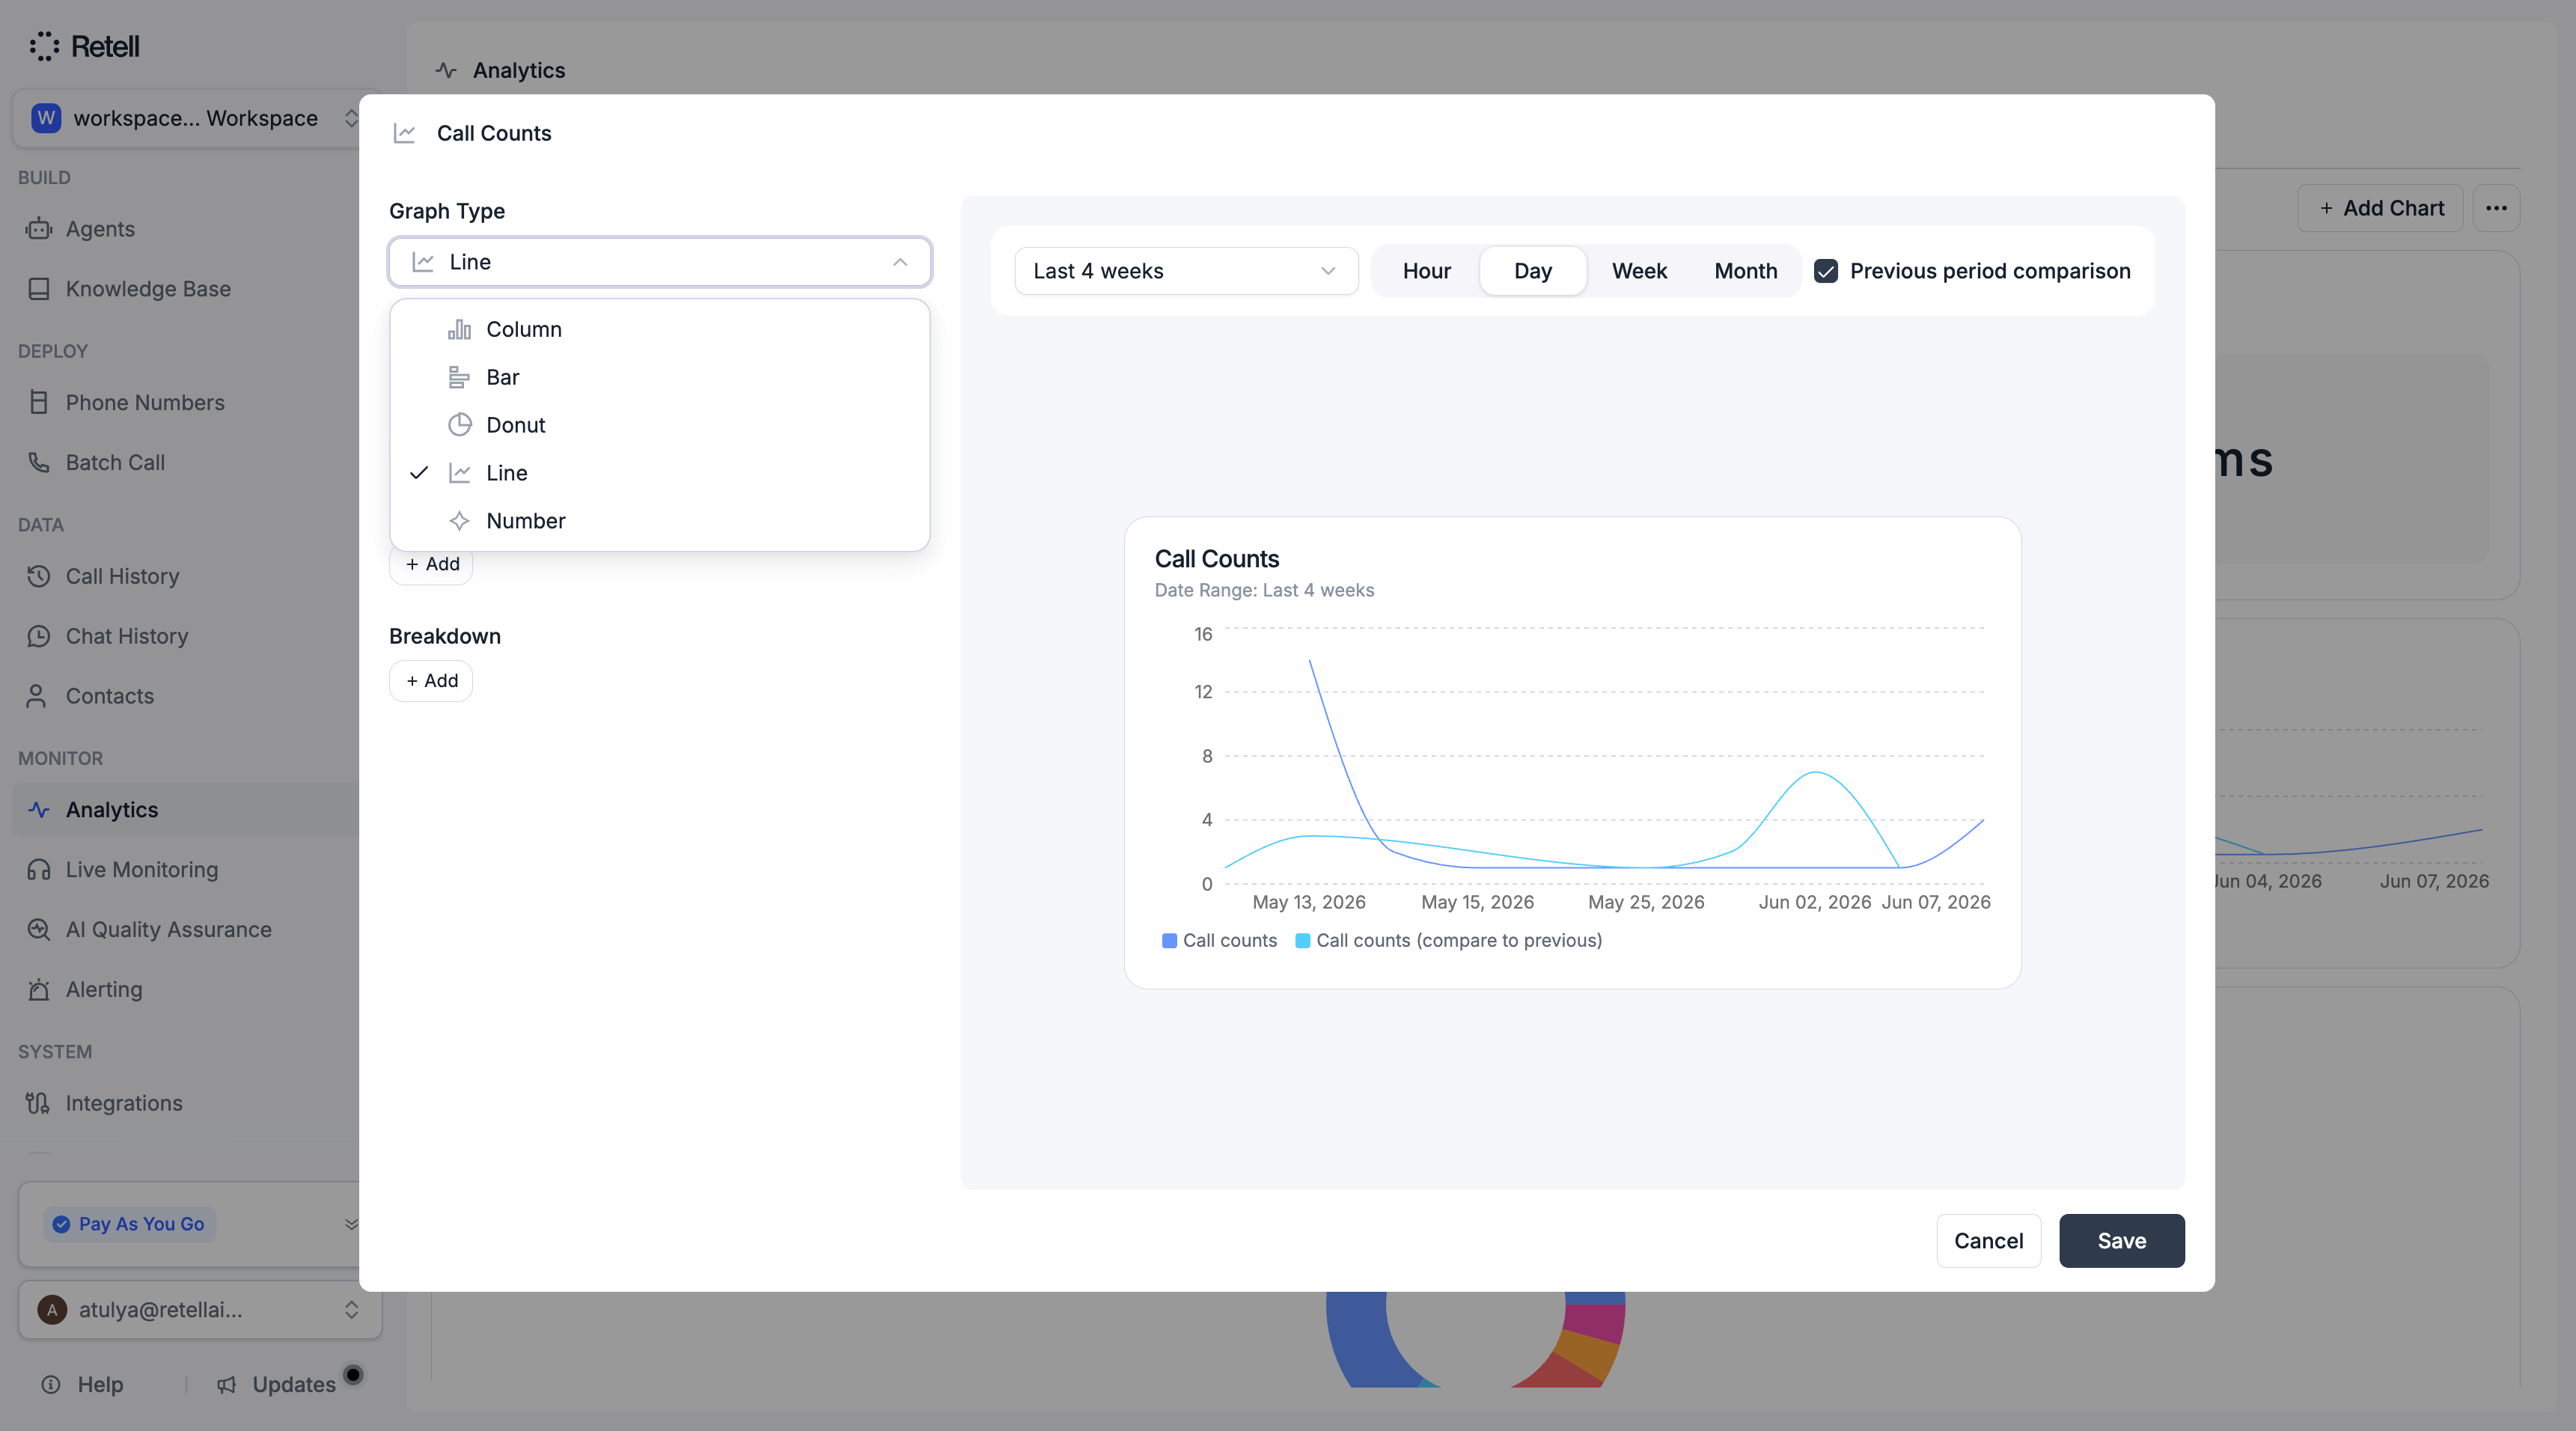Click the Analytics pulse icon in sidebar
Screen dimensions: 2576x1431
39,810
